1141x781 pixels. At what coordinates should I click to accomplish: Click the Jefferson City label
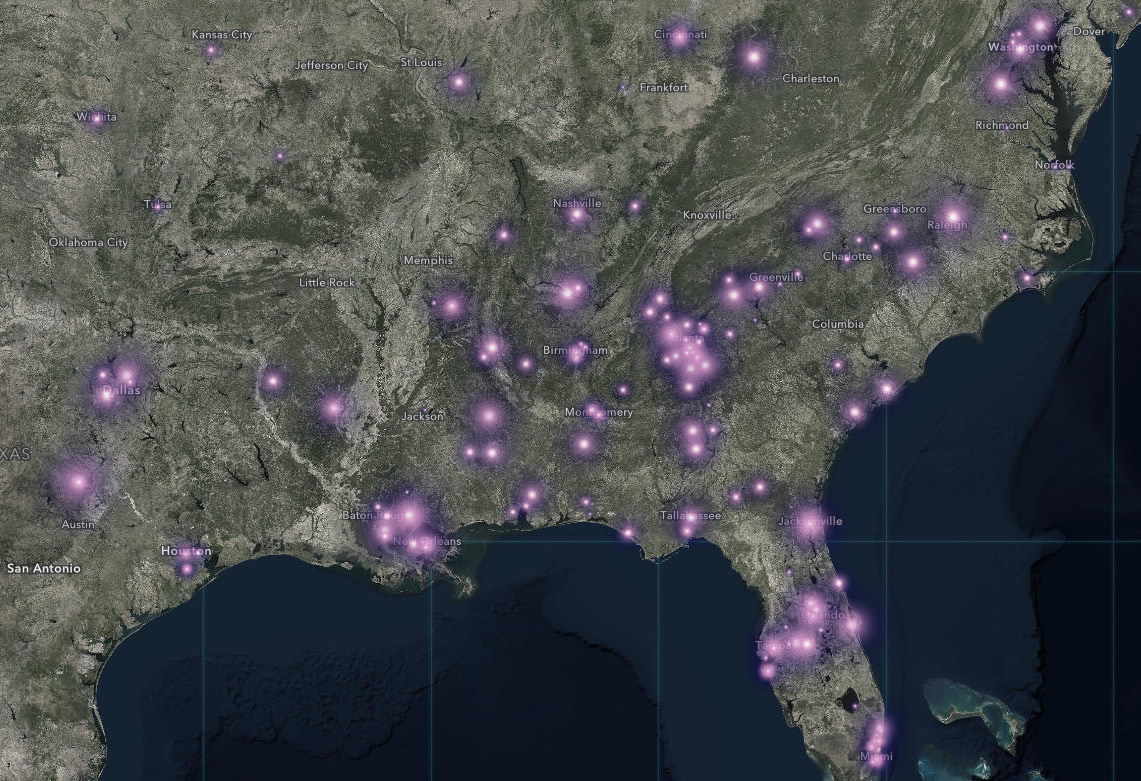[x=331, y=66]
